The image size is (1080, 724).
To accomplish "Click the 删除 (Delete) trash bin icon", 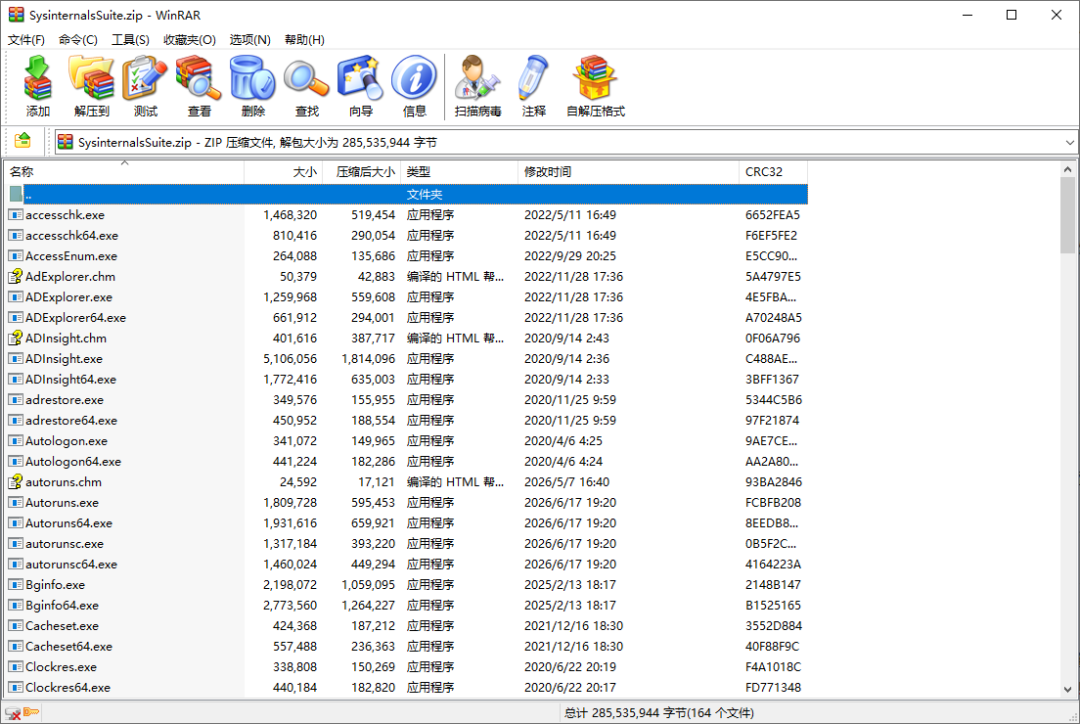I will (253, 78).
